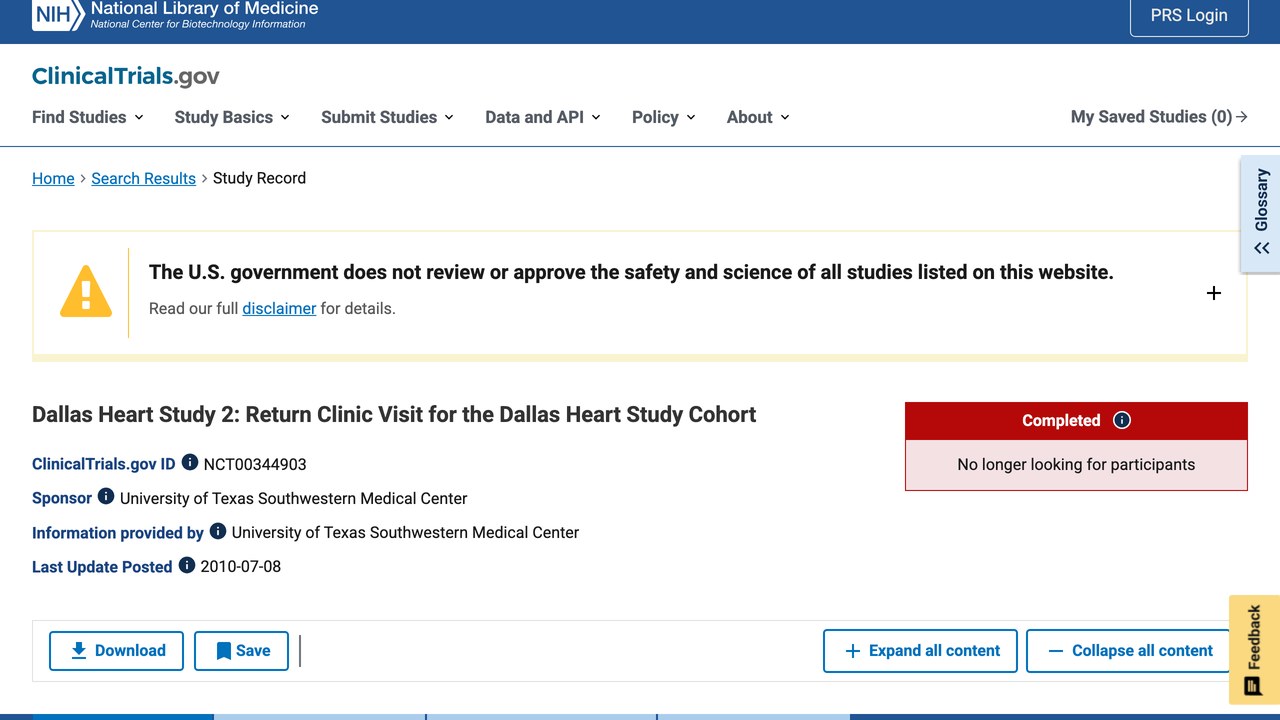Viewport: 1280px width, 720px height.
Task: Click the PRS Login button
Action: point(1189,16)
